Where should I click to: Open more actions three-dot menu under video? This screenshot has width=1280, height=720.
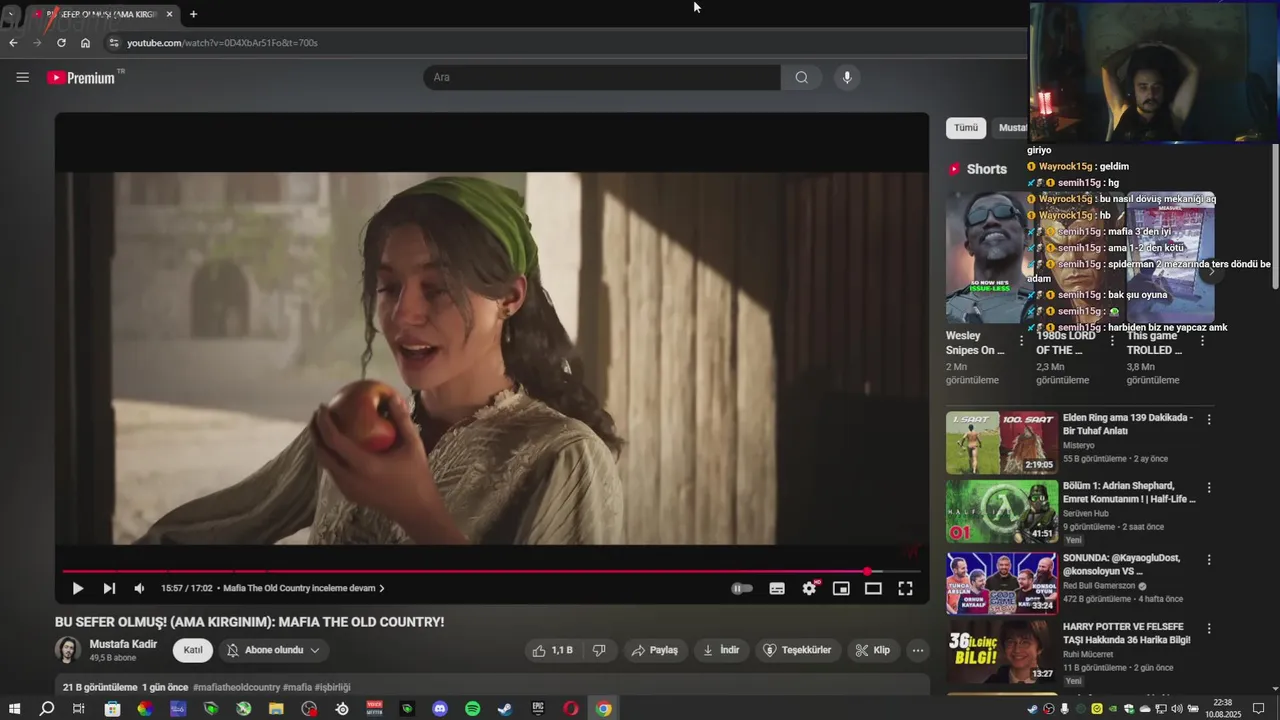(918, 650)
